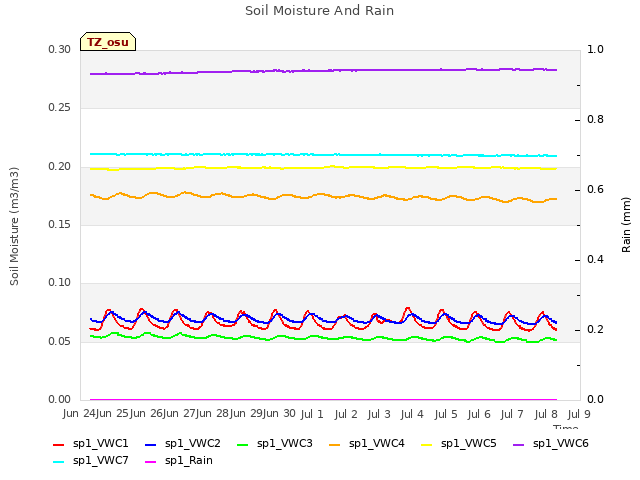Click the Jul 4 date tick label
This screenshot has width=640, height=480.
(412, 414)
